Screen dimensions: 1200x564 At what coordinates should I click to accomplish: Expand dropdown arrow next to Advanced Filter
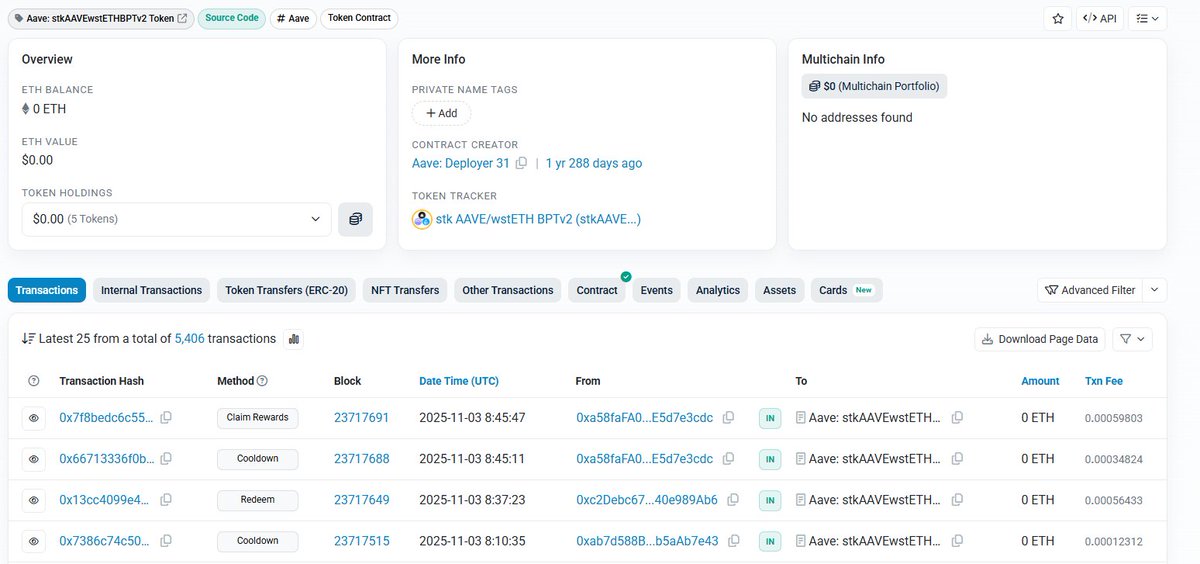click(x=1154, y=290)
